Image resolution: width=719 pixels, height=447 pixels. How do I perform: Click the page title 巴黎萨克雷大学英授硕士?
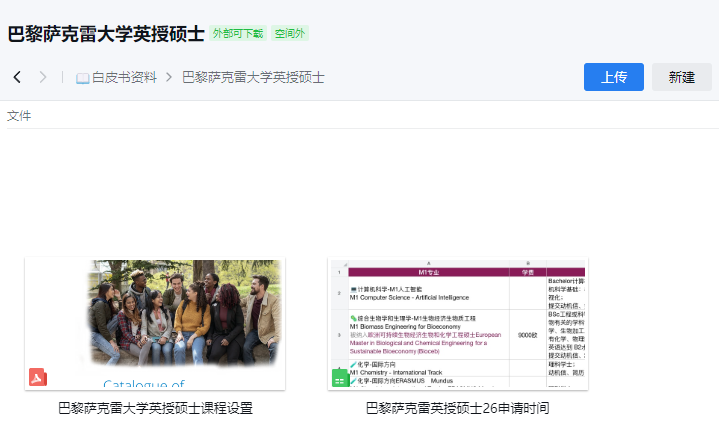click(x=106, y=34)
